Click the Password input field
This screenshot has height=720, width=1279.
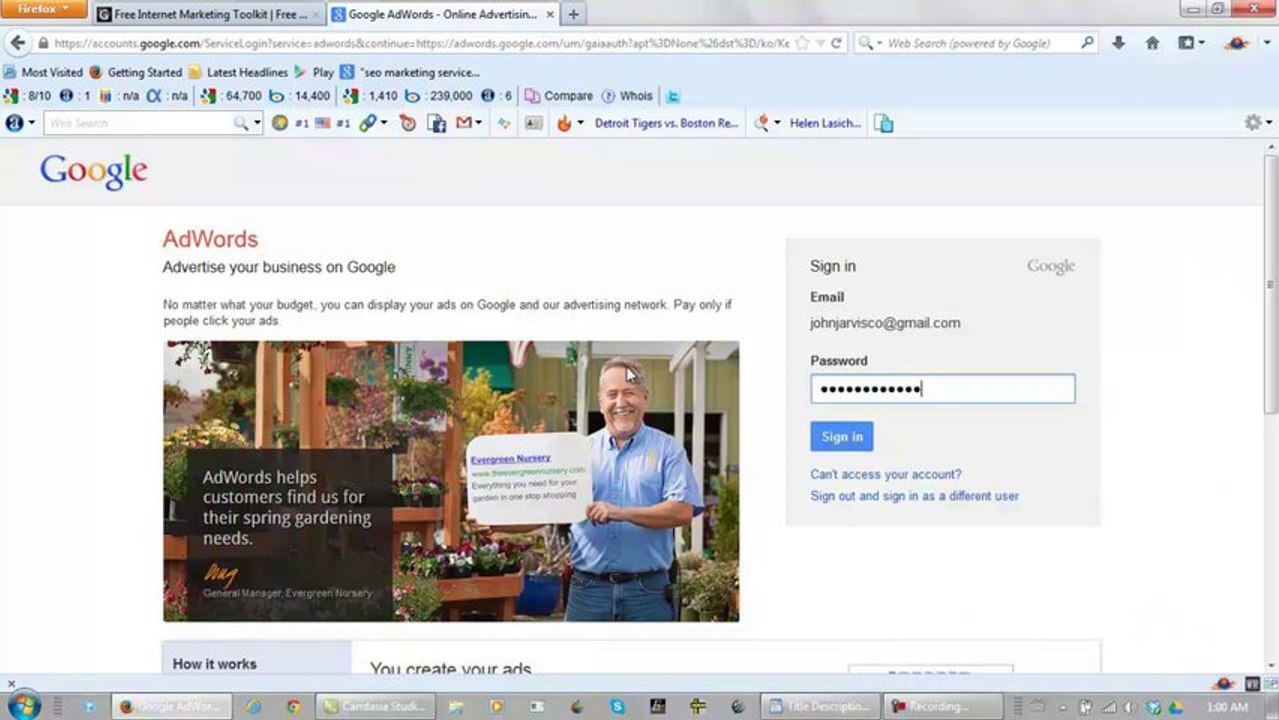coord(942,389)
